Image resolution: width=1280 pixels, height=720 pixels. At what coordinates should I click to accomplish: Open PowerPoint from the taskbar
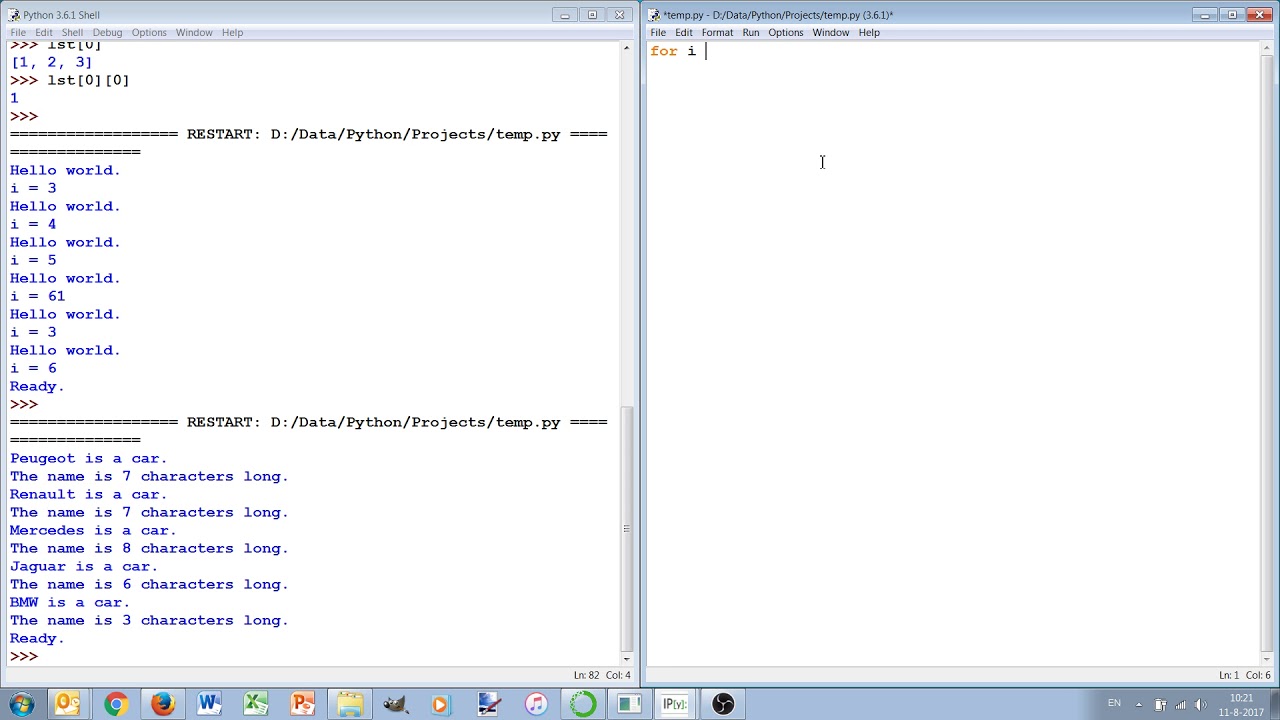(x=303, y=704)
